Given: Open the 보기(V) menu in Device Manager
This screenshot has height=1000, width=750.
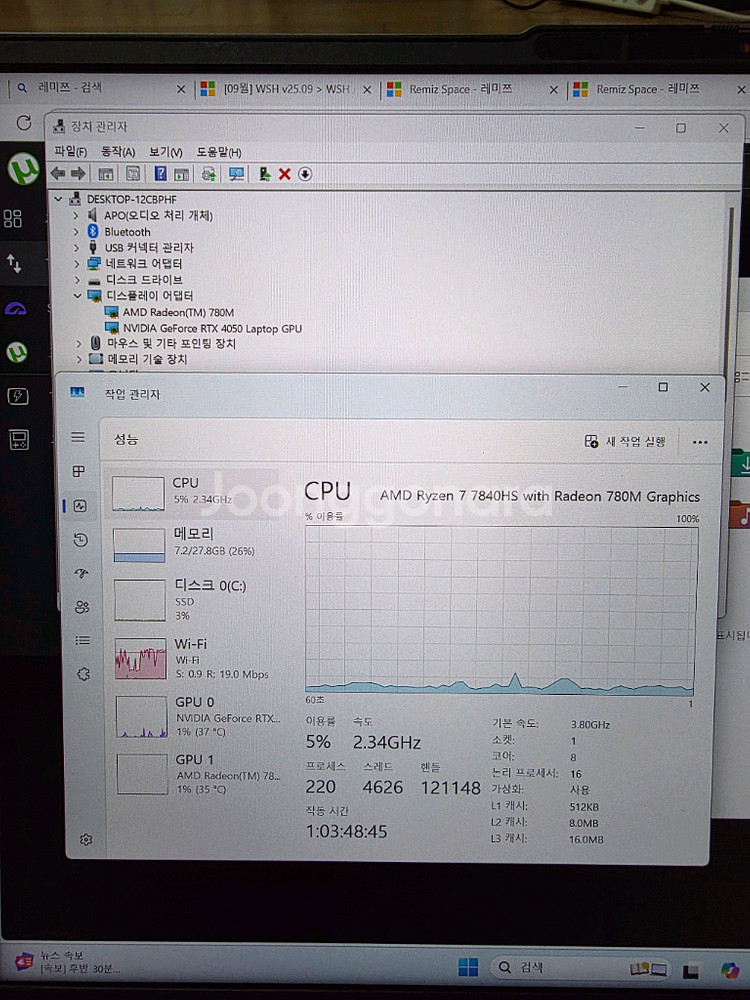Looking at the screenshot, I should [x=165, y=152].
